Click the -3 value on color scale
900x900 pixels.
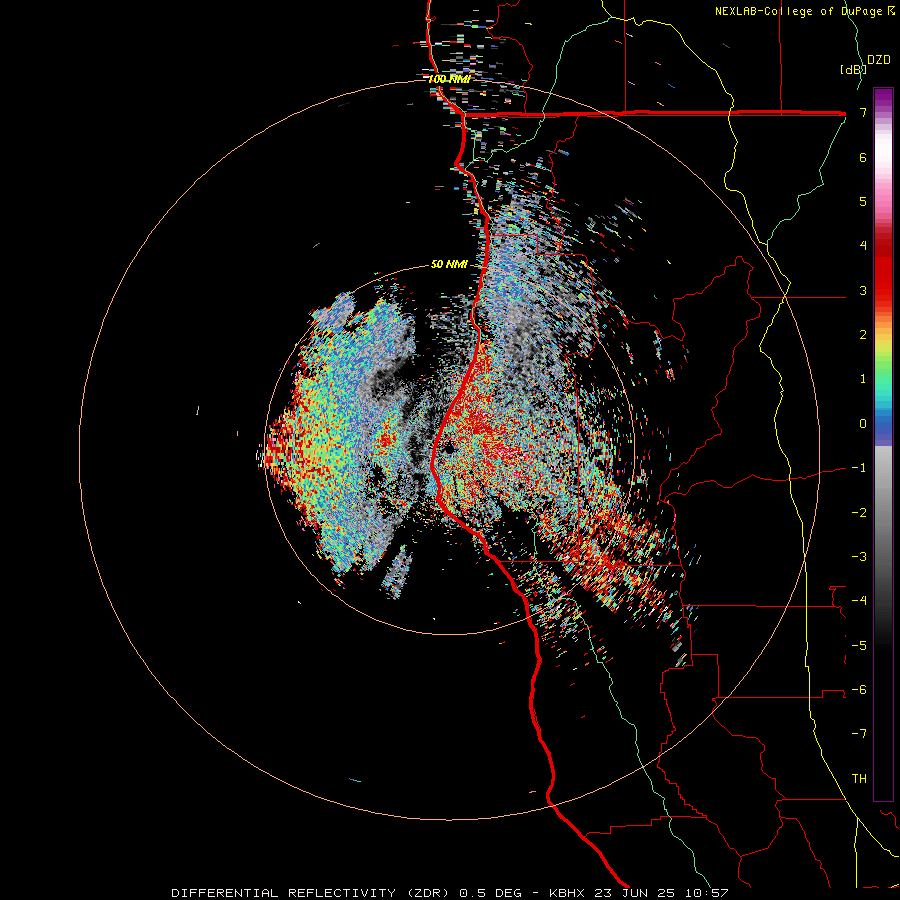859,557
